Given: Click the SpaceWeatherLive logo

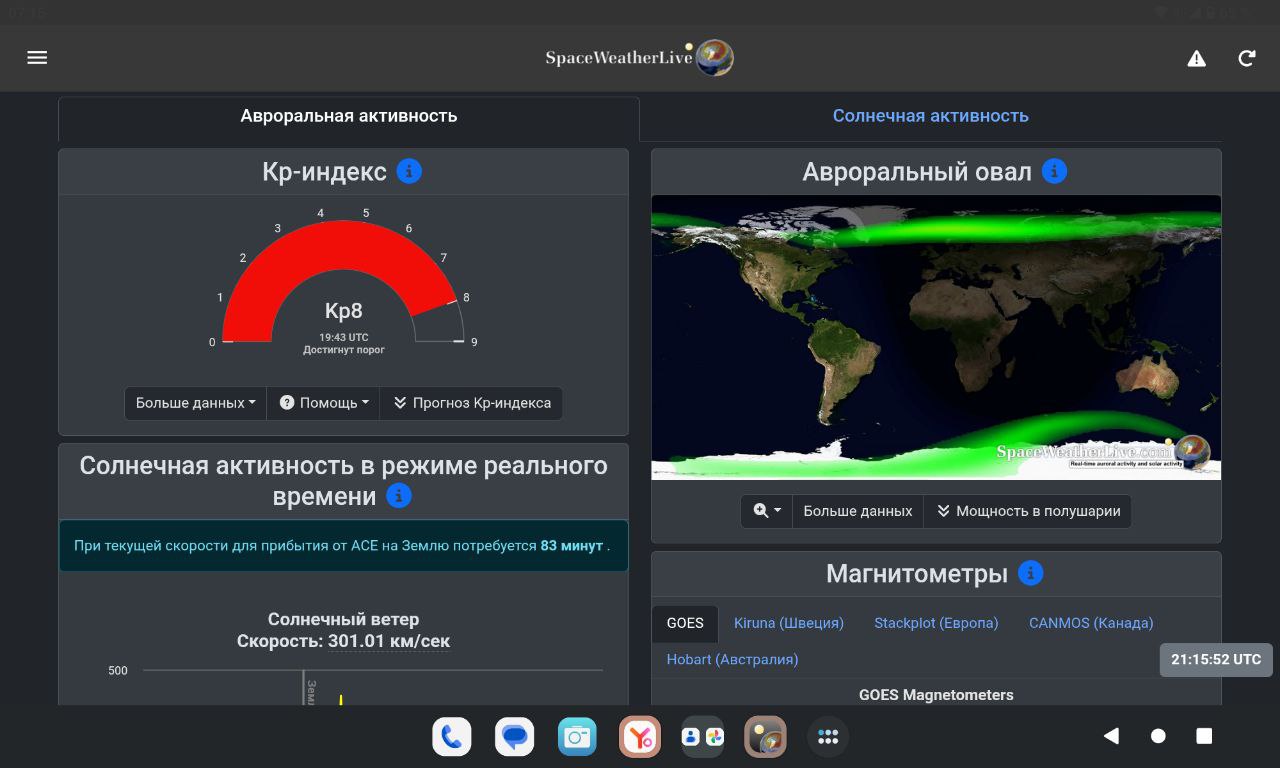Looking at the screenshot, I should (639, 58).
